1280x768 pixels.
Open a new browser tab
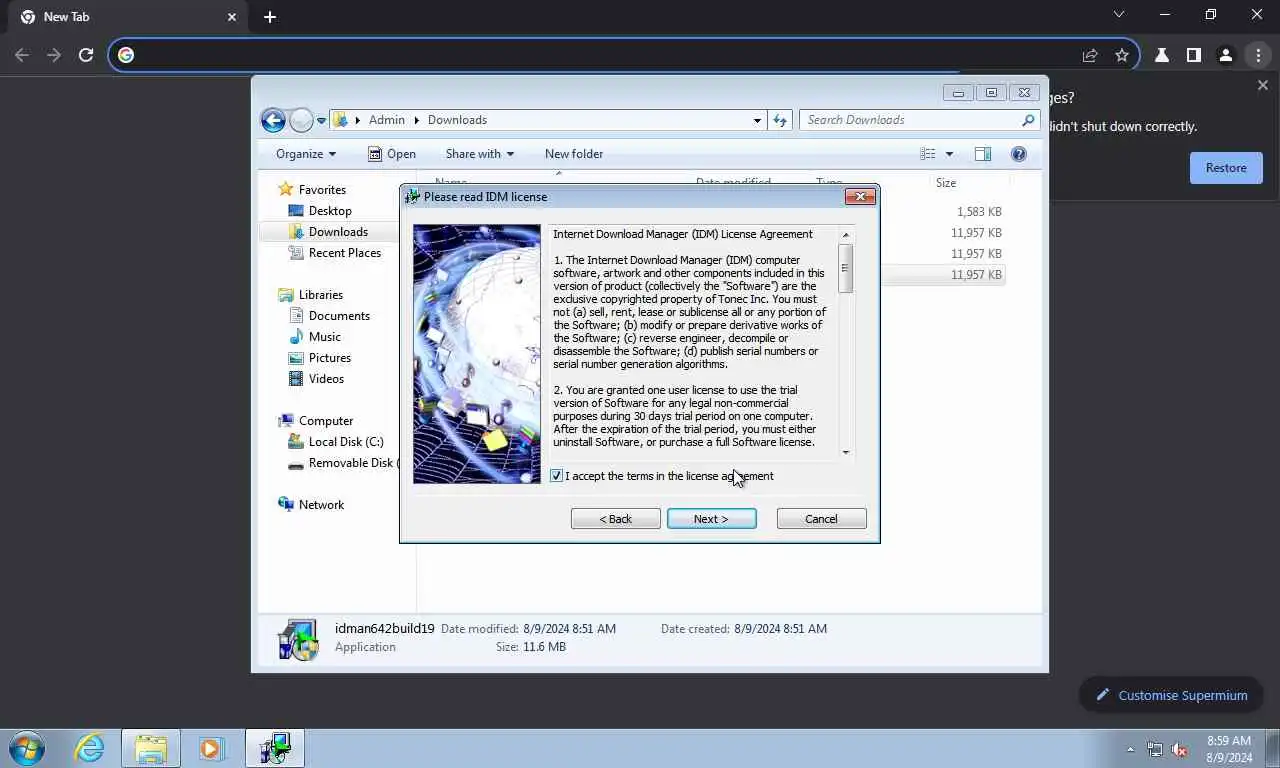pyautogui.click(x=270, y=17)
